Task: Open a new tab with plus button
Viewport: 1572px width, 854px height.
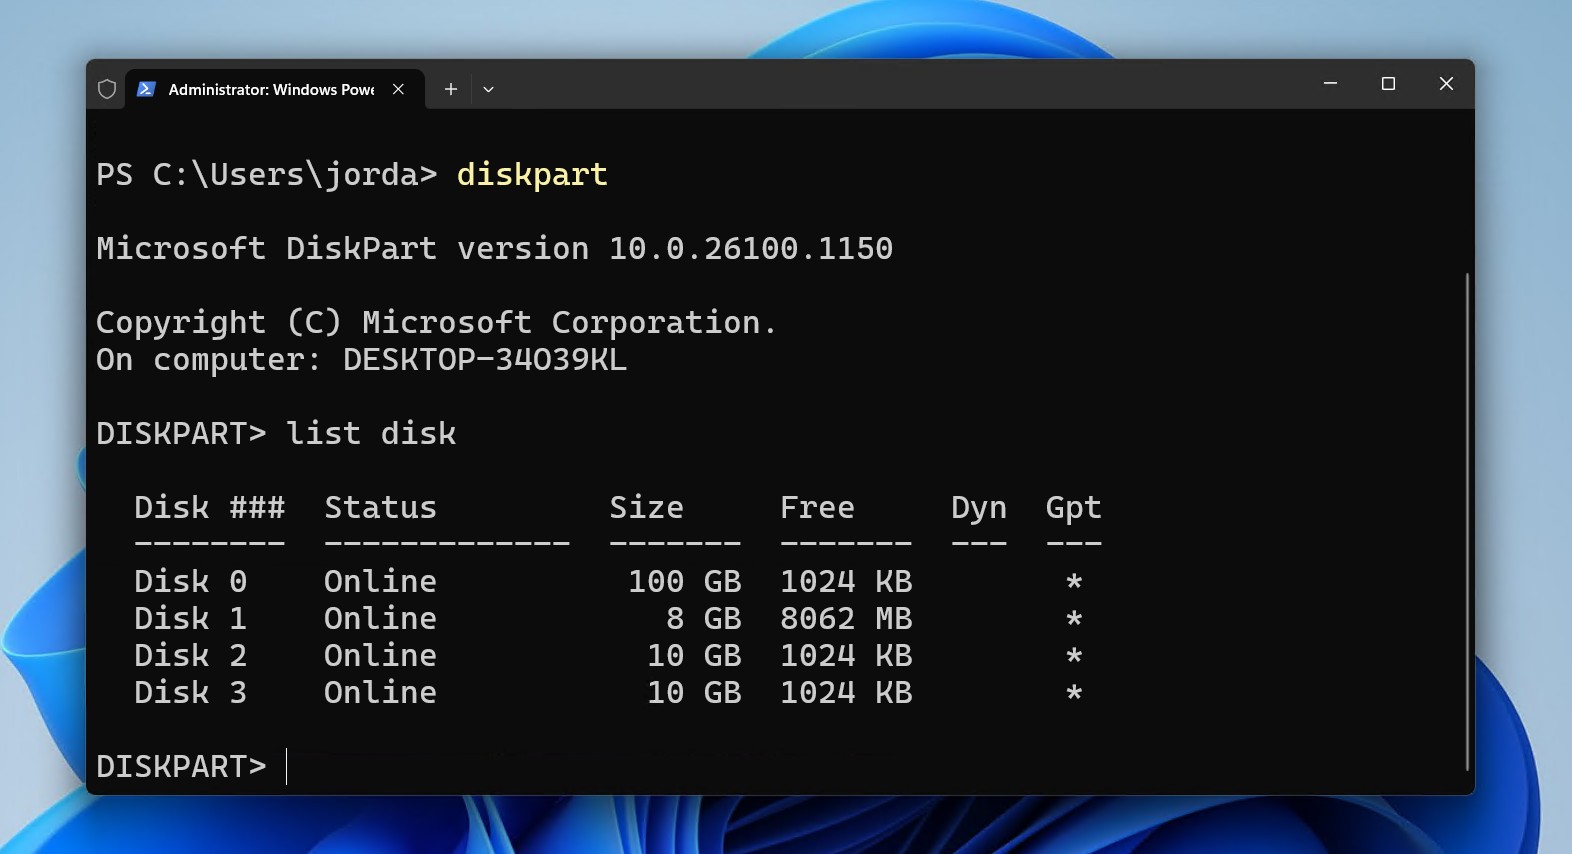Action: pyautogui.click(x=451, y=89)
